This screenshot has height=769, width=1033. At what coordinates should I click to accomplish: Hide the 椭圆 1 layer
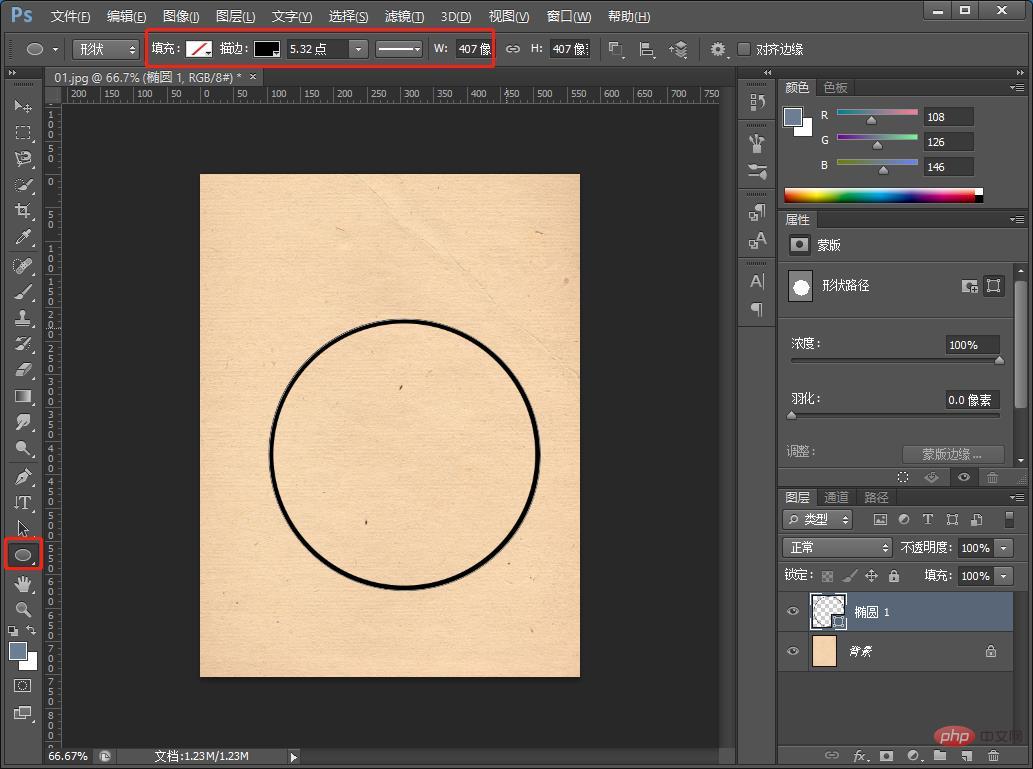coord(793,611)
